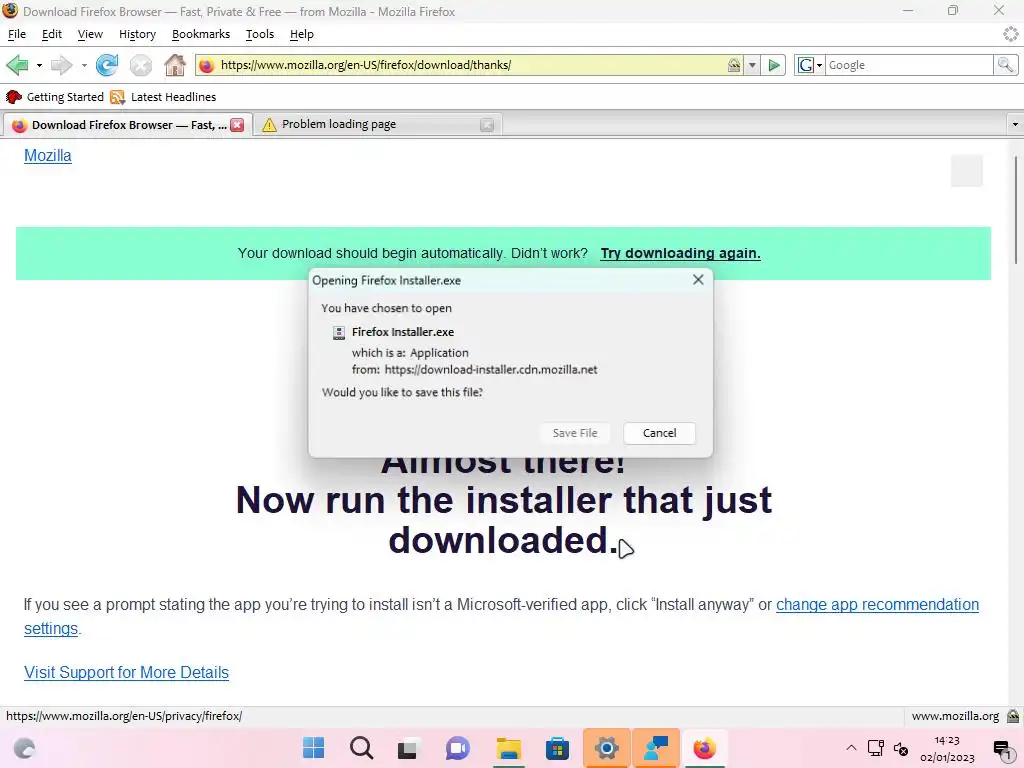Click the Firefox Installer.exe file icon
1024x768 pixels.
pos(338,332)
